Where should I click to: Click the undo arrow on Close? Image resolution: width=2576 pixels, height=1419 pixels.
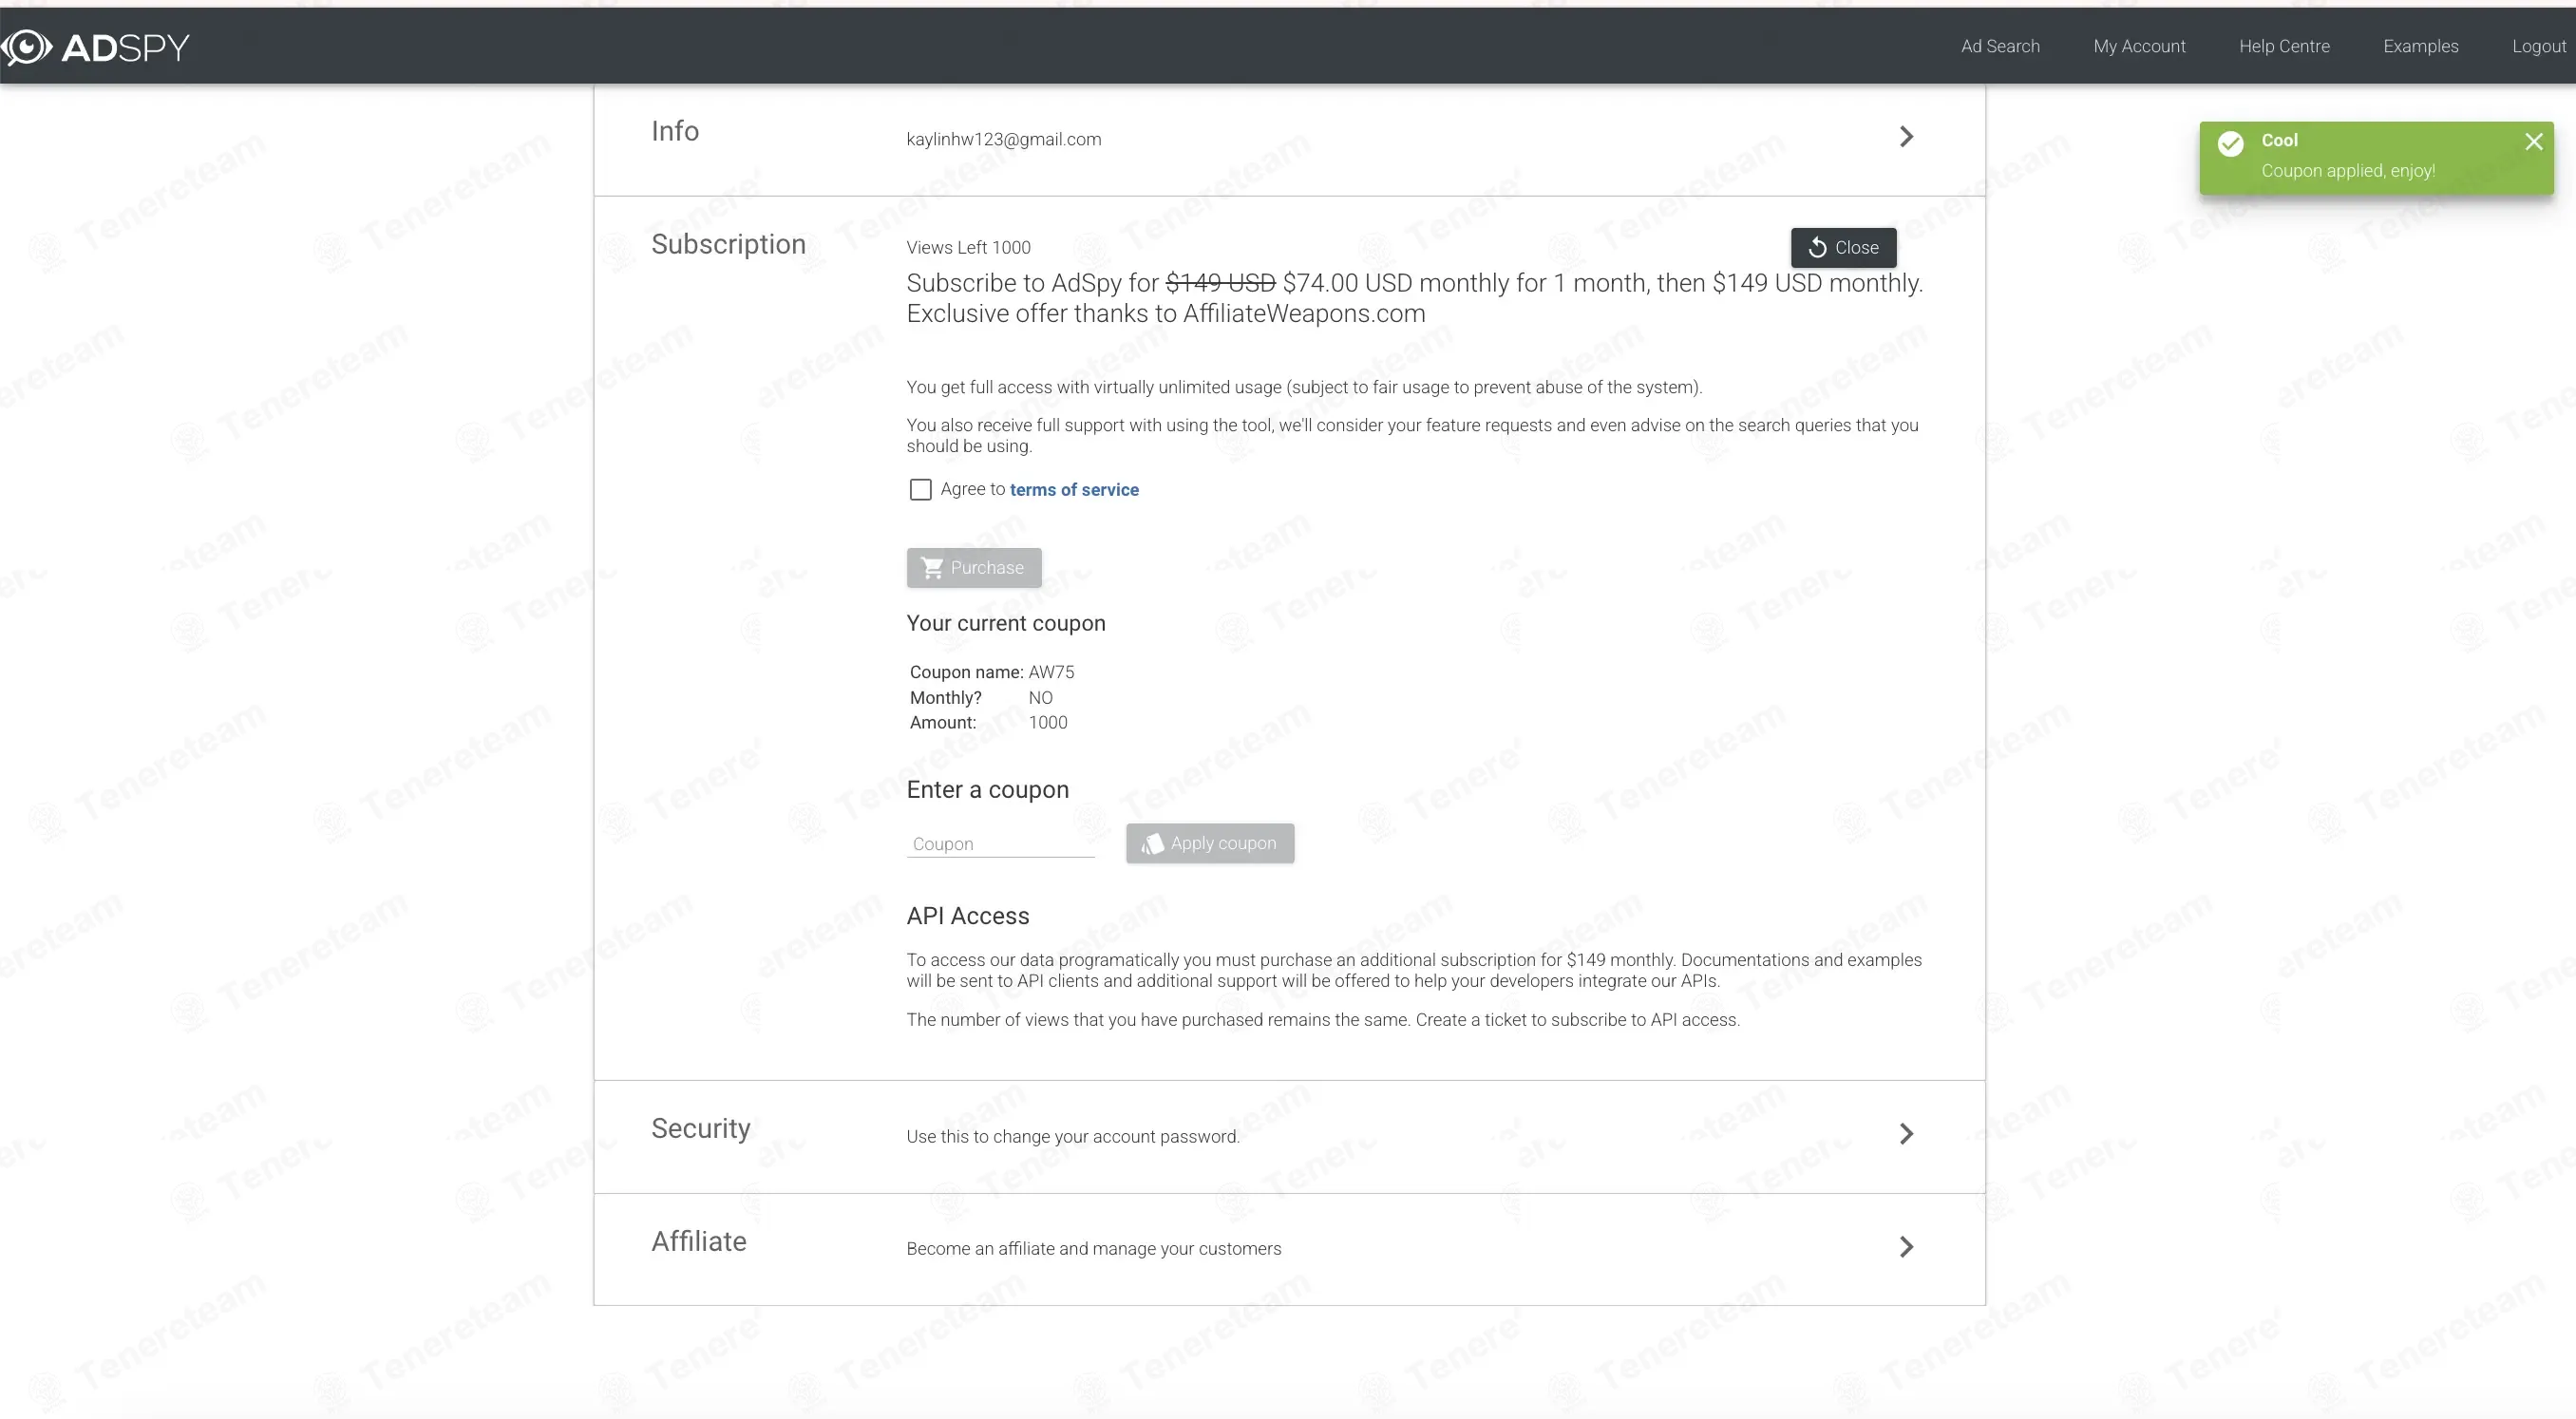(x=1817, y=248)
